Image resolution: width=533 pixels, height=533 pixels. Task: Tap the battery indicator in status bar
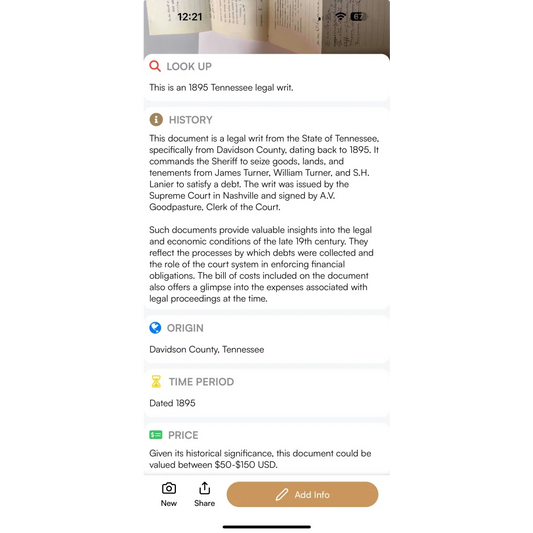[x=358, y=16]
